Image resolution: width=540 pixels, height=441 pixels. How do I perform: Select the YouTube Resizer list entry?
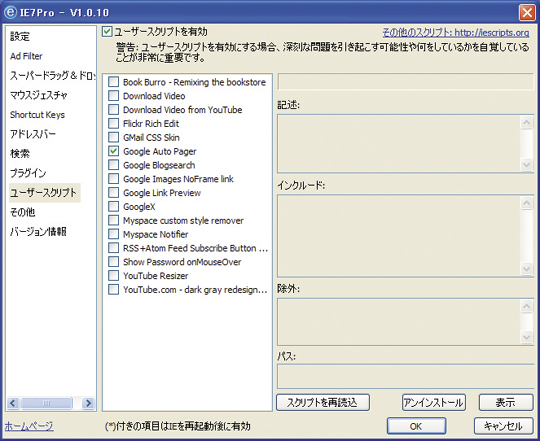156,276
